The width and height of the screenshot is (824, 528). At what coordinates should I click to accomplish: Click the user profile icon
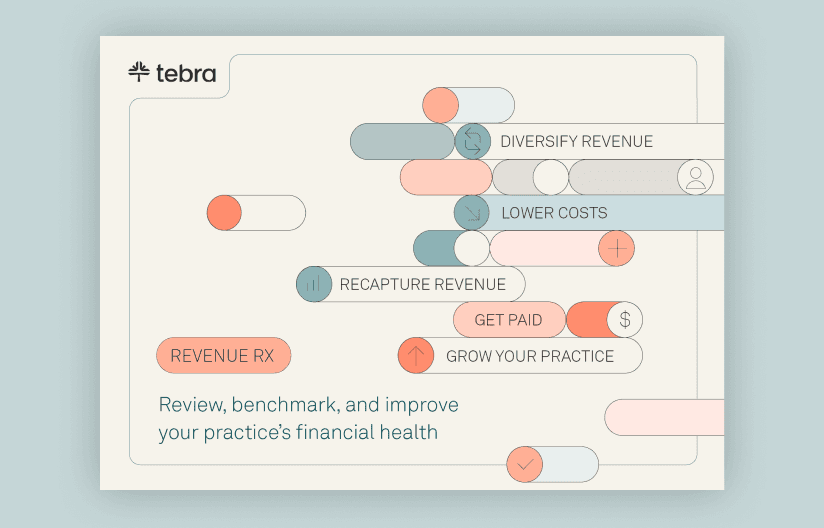coord(695,177)
